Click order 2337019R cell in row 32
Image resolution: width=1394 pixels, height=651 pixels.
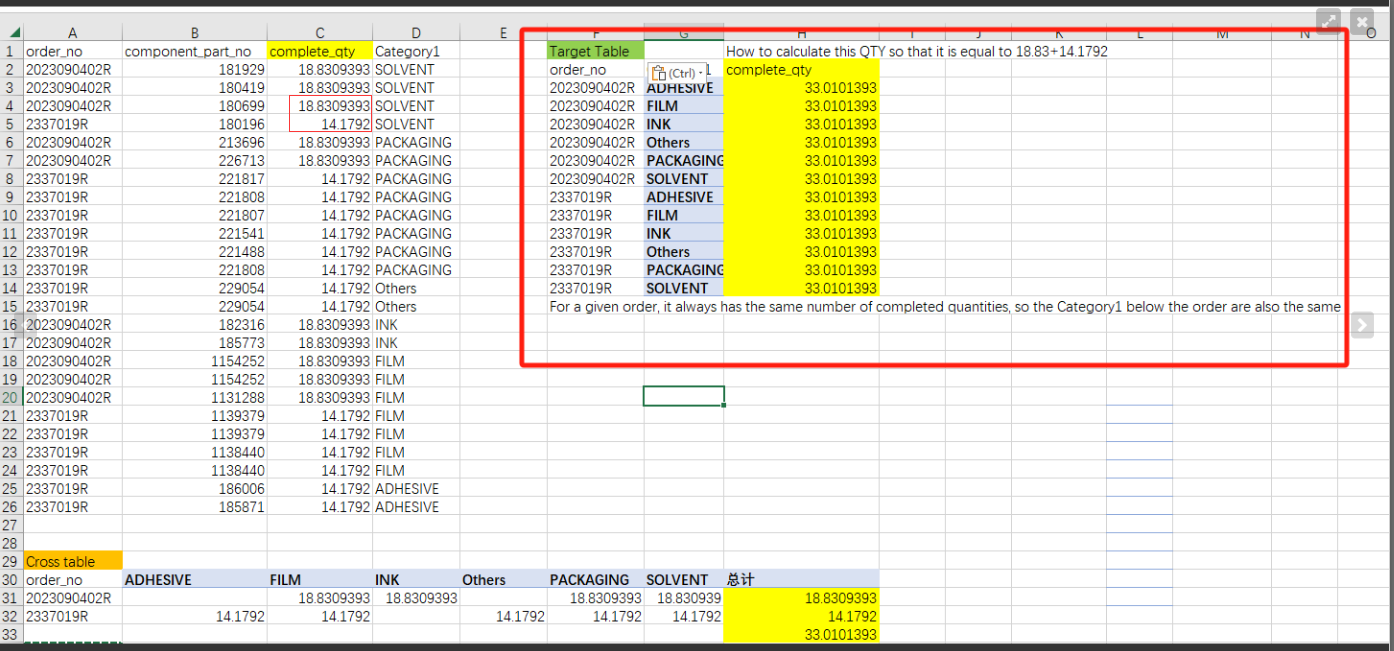[72, 616]
